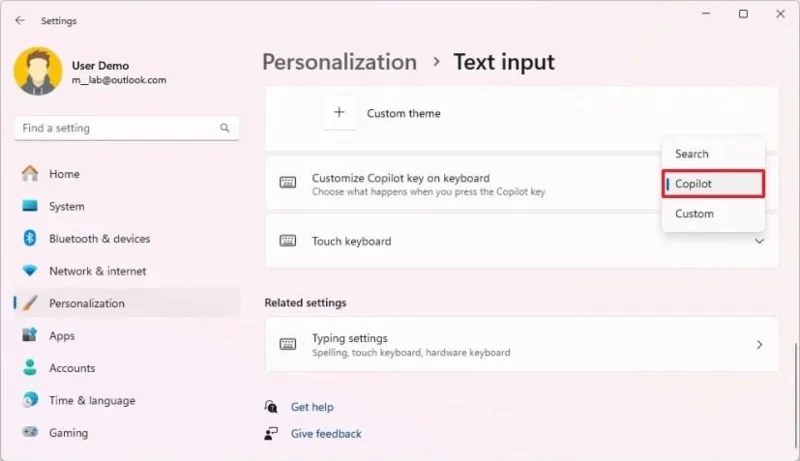The height and width of the screenshot is (461, 800).
Task: Maximize the Settings window
Action: tap(743, 14)
